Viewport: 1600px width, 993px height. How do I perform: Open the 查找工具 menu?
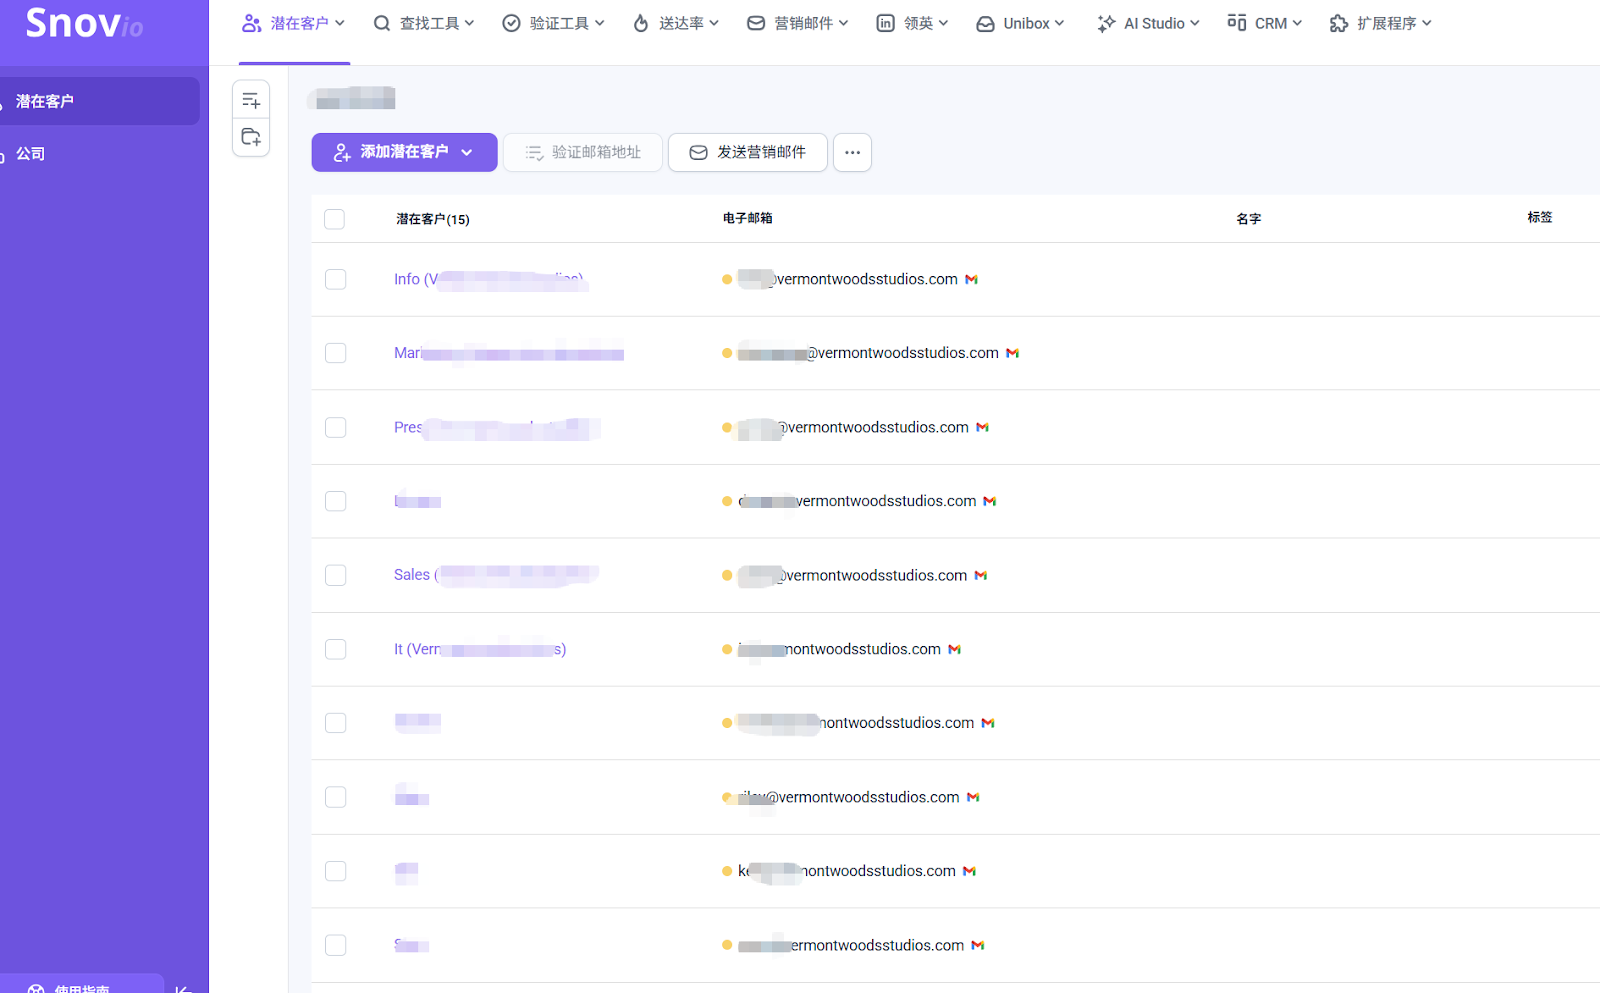coord(424,22)
